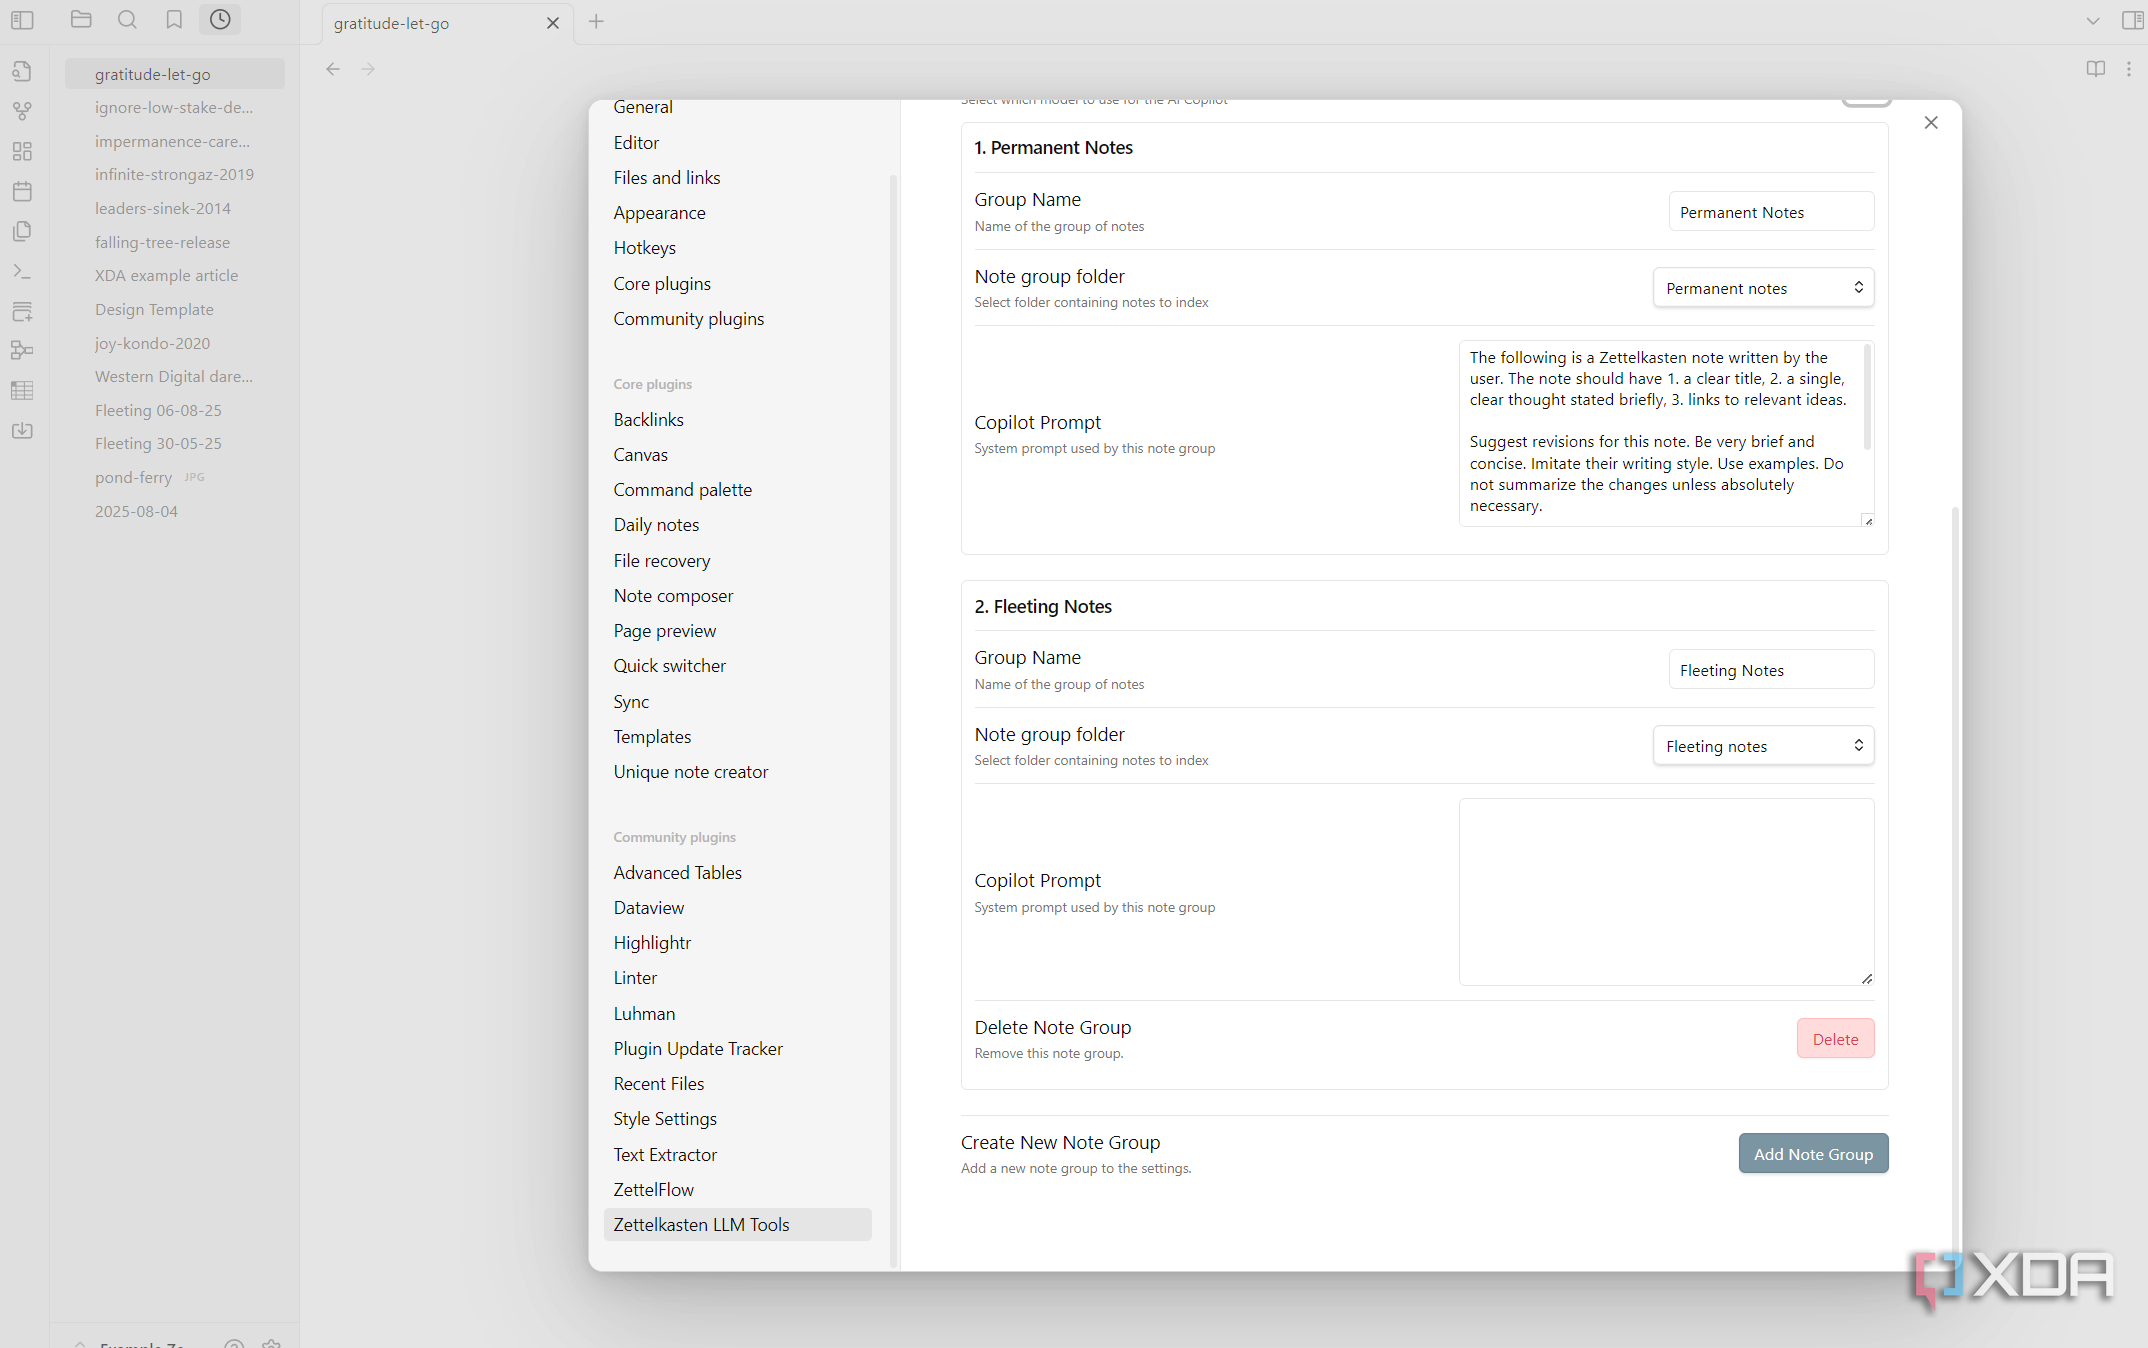Click Add Note Group button
2148x1348 pixels.
1813,1154
